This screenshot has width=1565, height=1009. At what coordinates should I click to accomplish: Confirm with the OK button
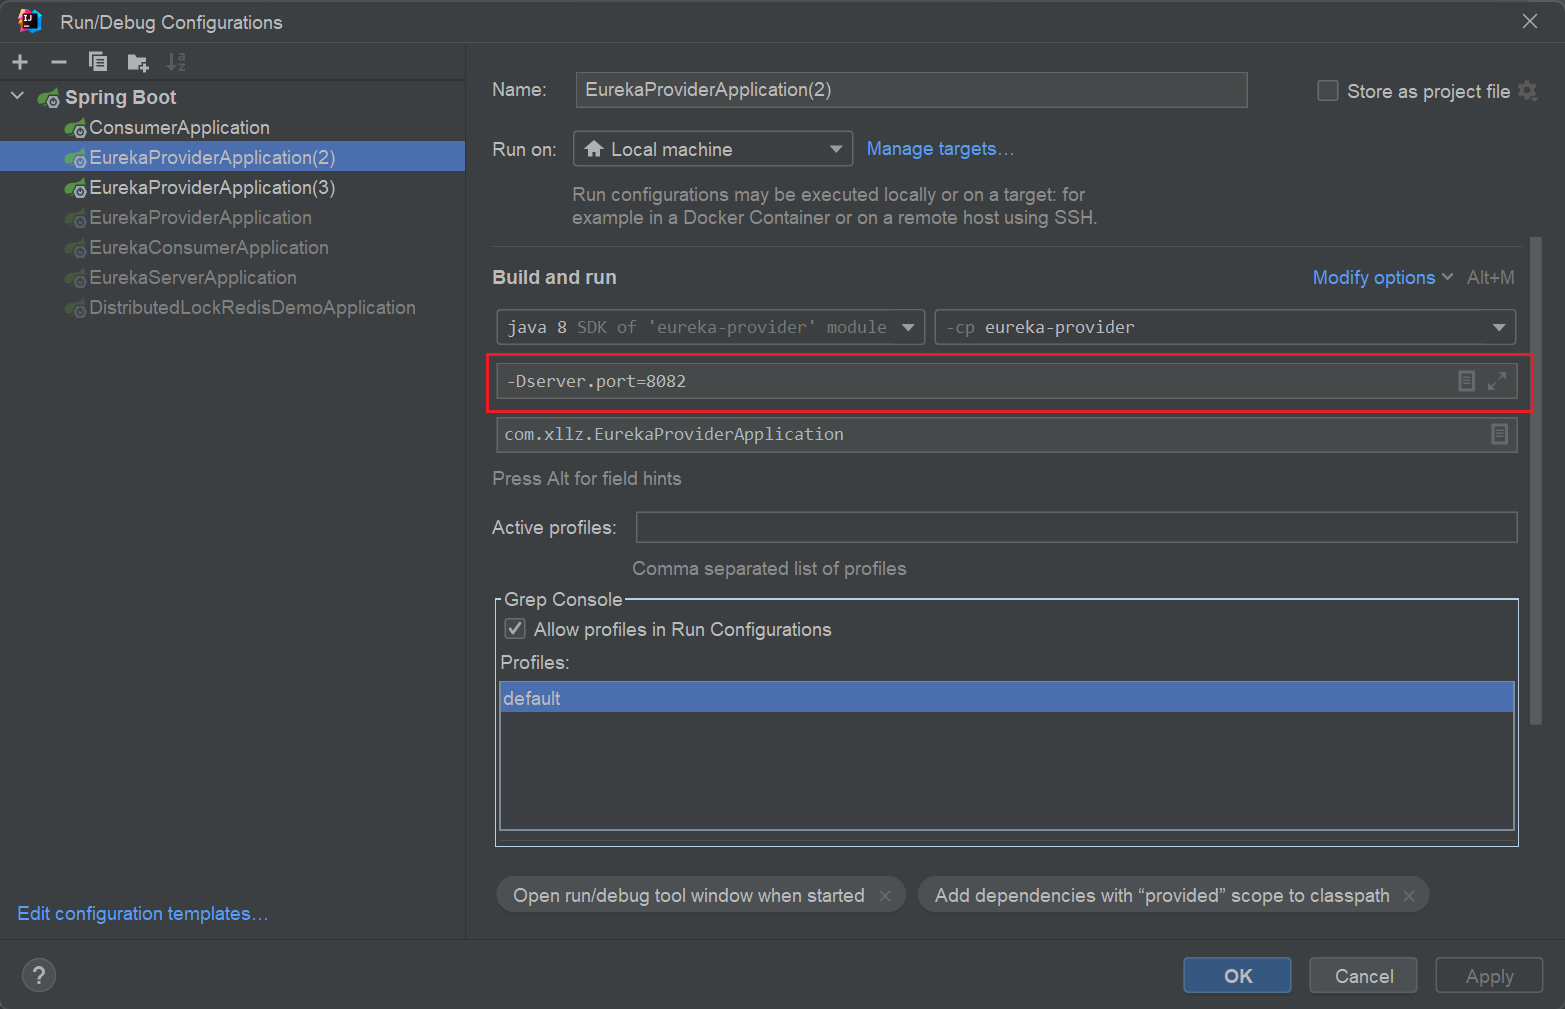tap(1237, 976)
